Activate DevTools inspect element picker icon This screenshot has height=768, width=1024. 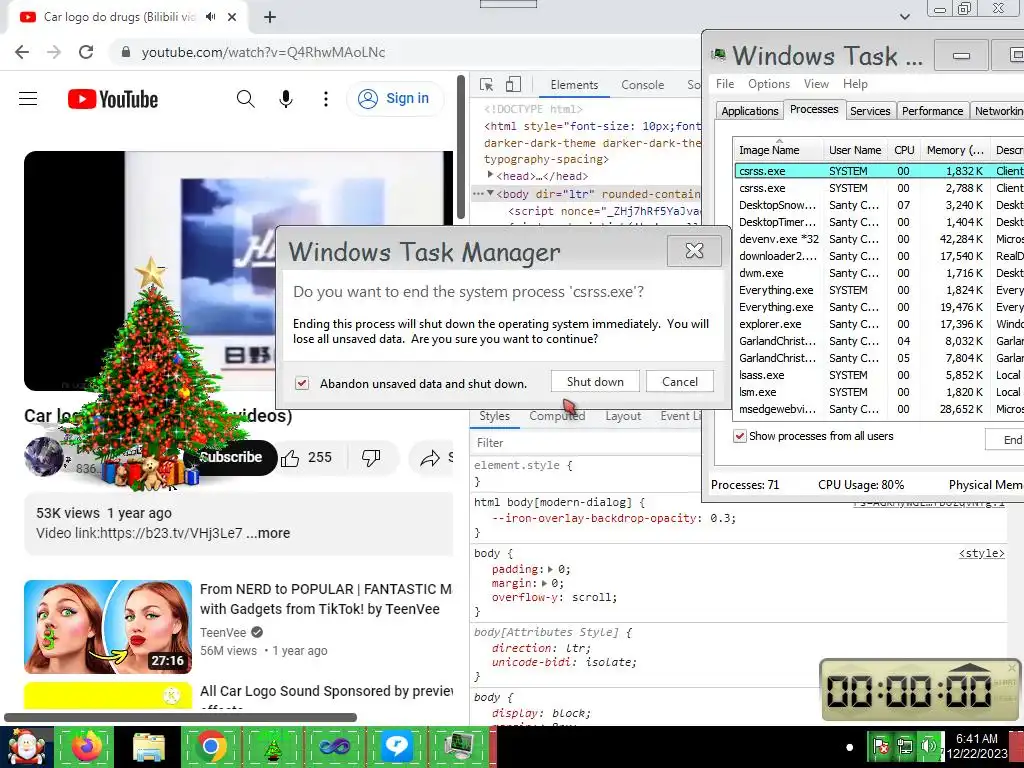(487, 84)
